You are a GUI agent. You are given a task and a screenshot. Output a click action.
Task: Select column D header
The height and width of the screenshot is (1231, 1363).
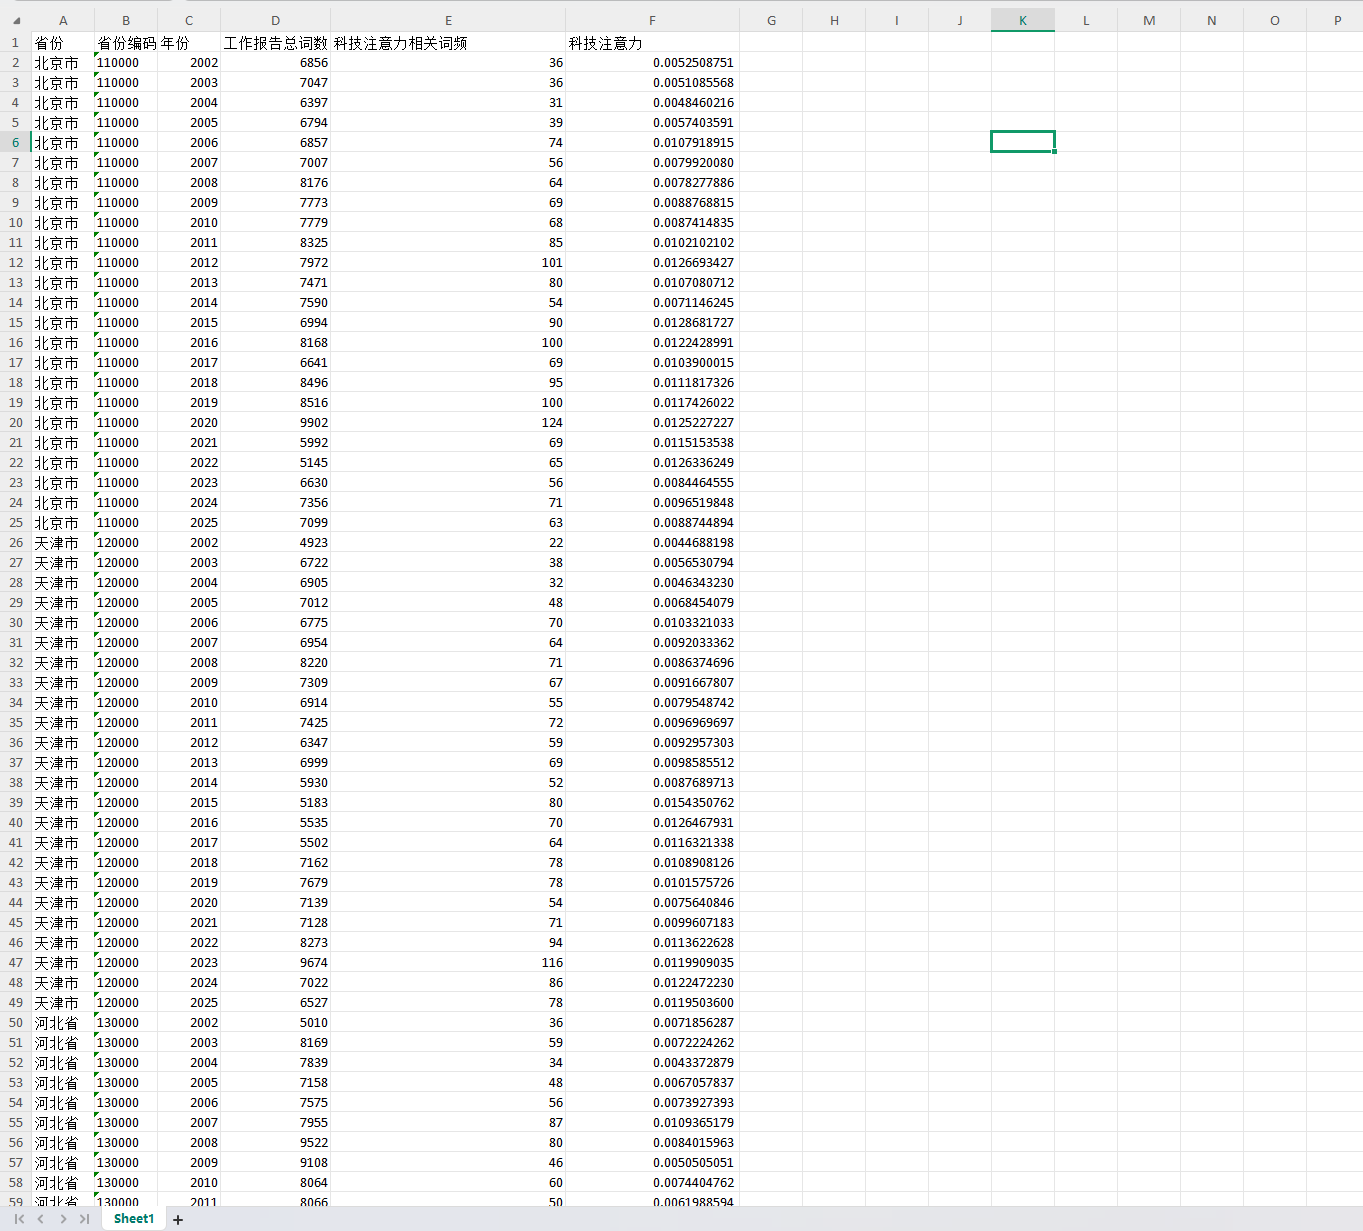tap(276, 21)
